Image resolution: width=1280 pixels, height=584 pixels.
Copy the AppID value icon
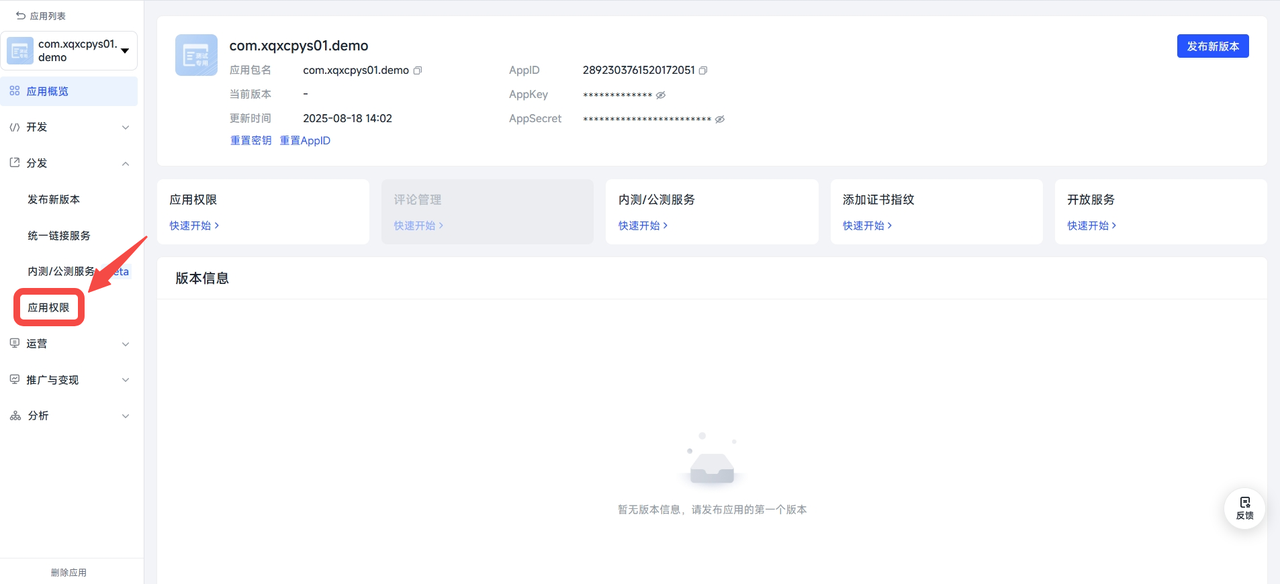pos(703,71)
